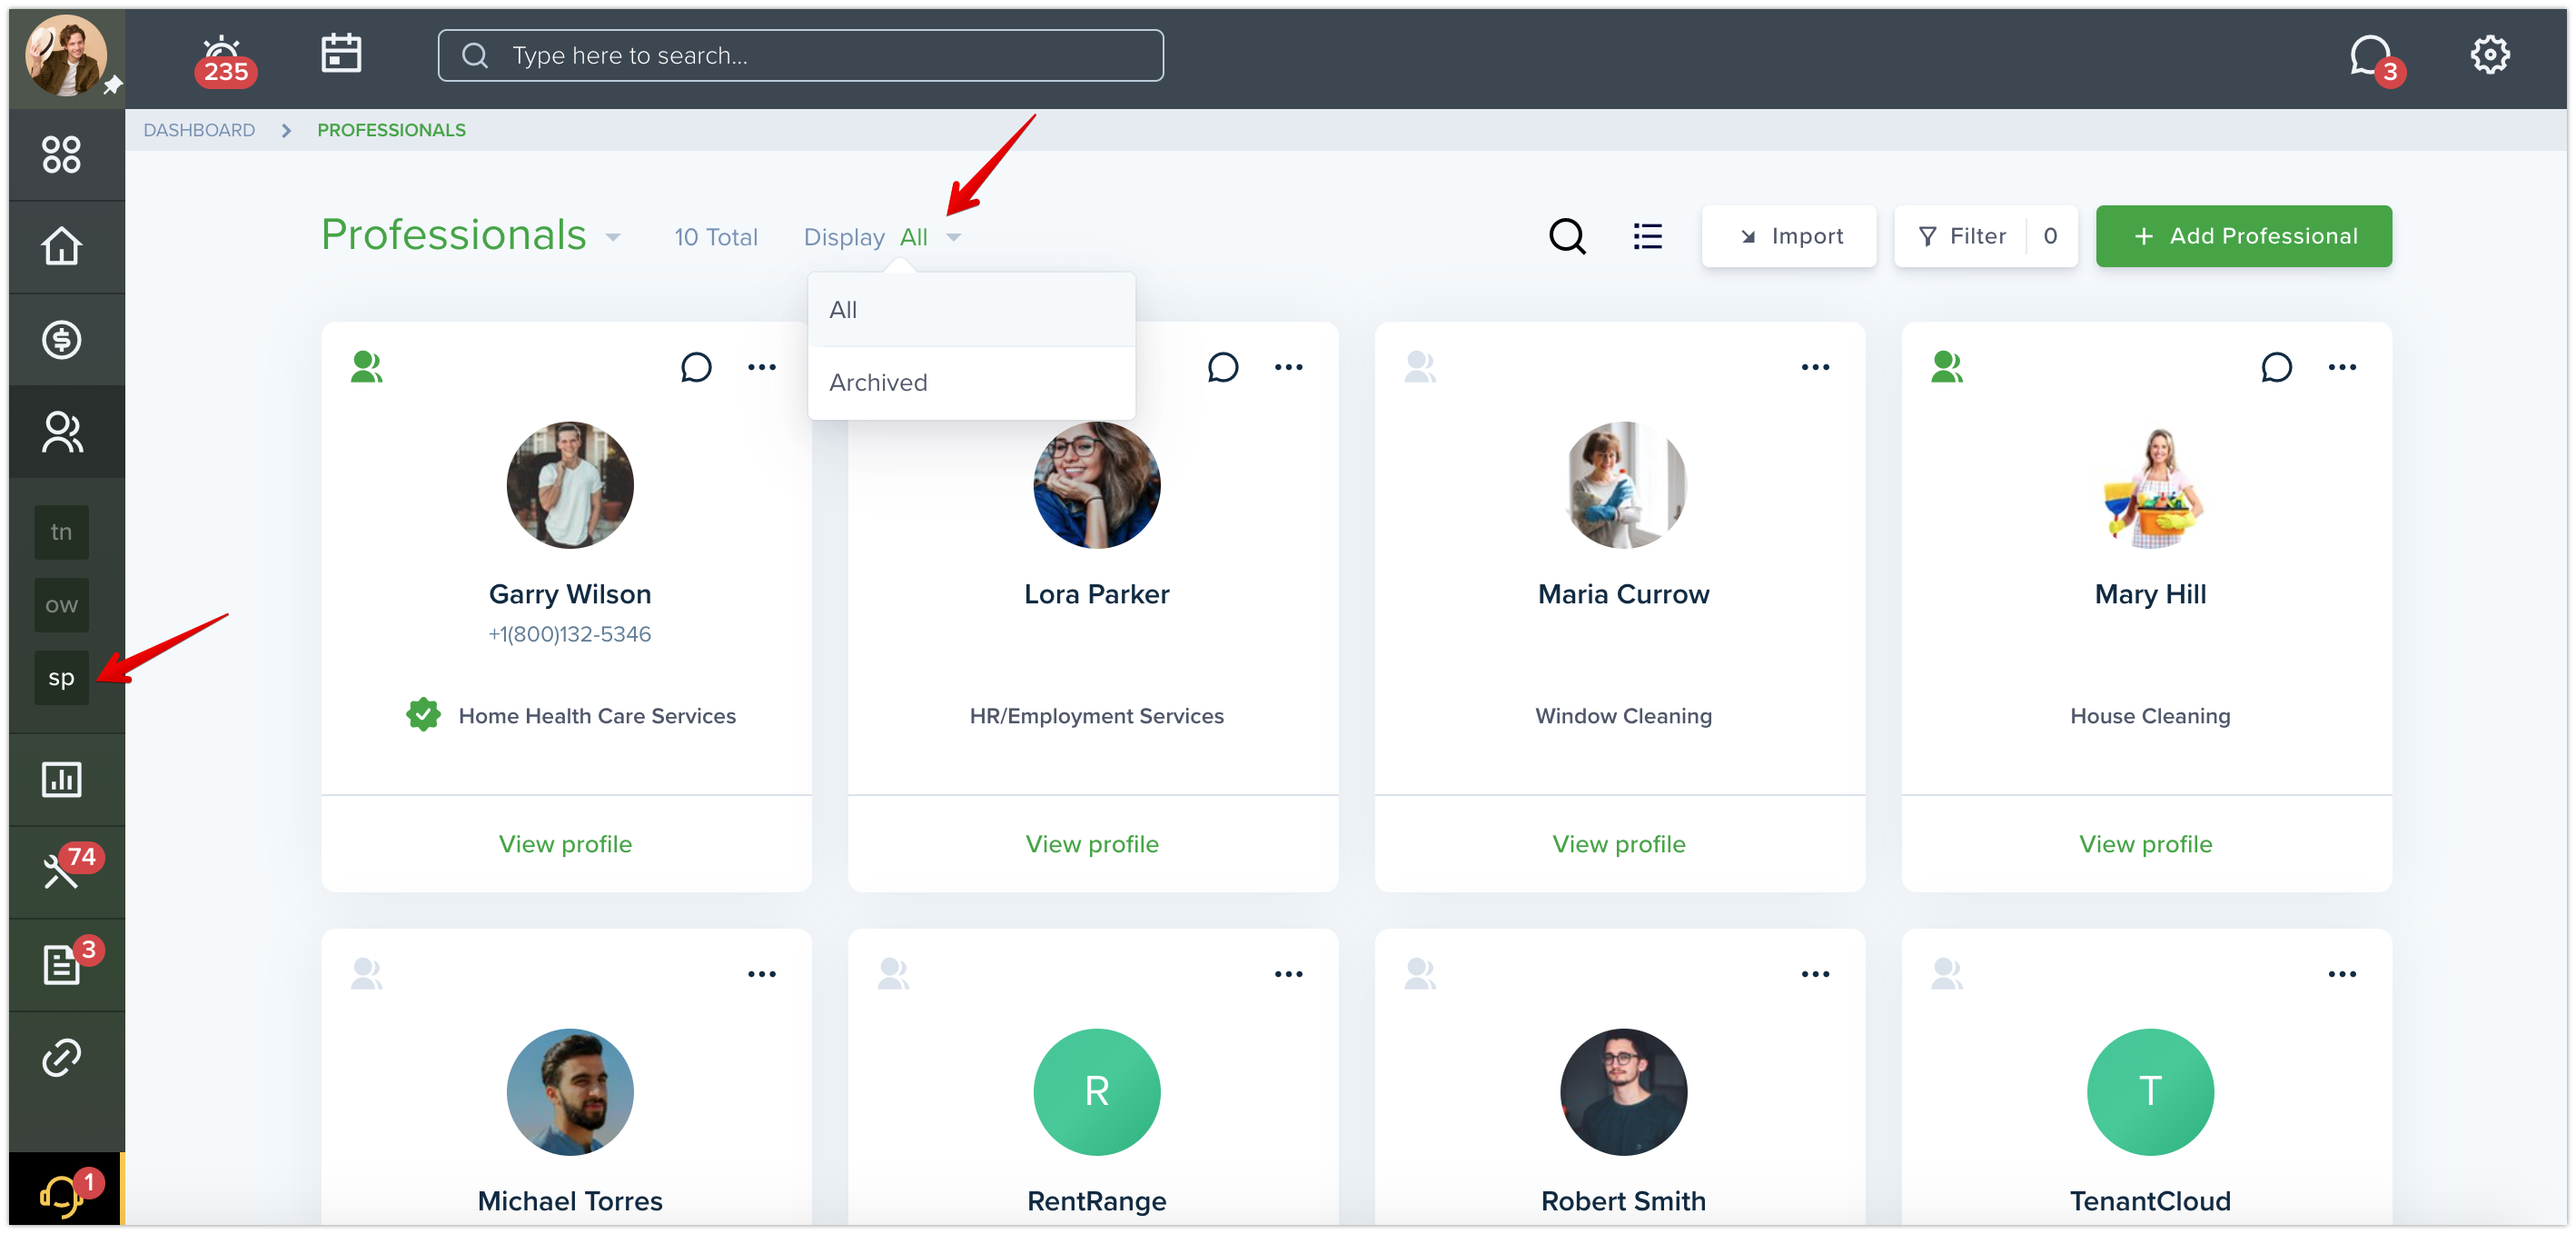2576x1234 pixels.
Task: Click Maria Currow's name
Action: [1623, 594]
